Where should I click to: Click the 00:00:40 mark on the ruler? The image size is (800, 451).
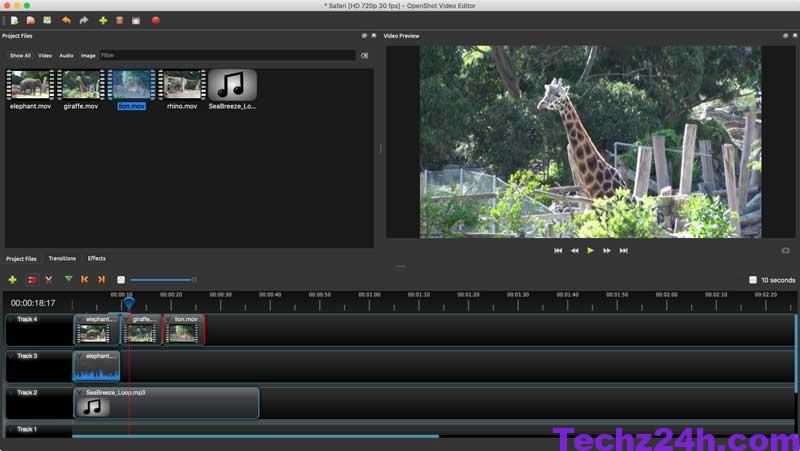[270, 295]
